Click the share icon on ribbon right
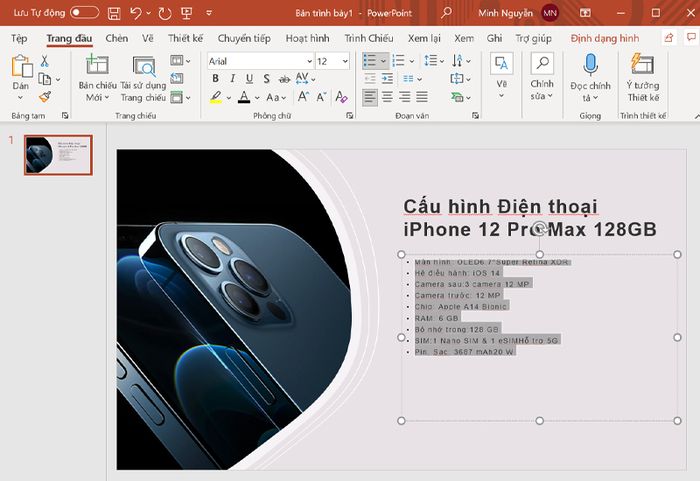This screenshot has width=700, height=481. click(669, 38)
